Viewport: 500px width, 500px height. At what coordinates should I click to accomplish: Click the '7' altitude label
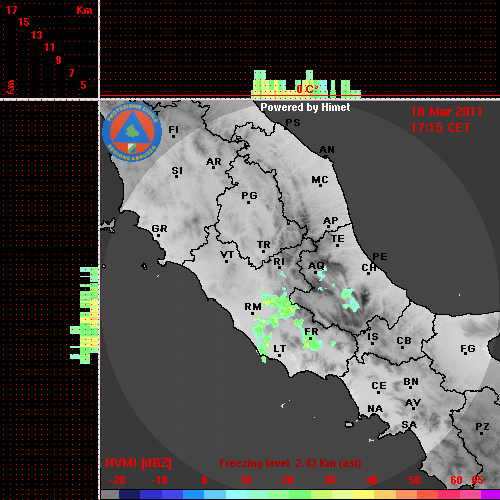(71, 73)
